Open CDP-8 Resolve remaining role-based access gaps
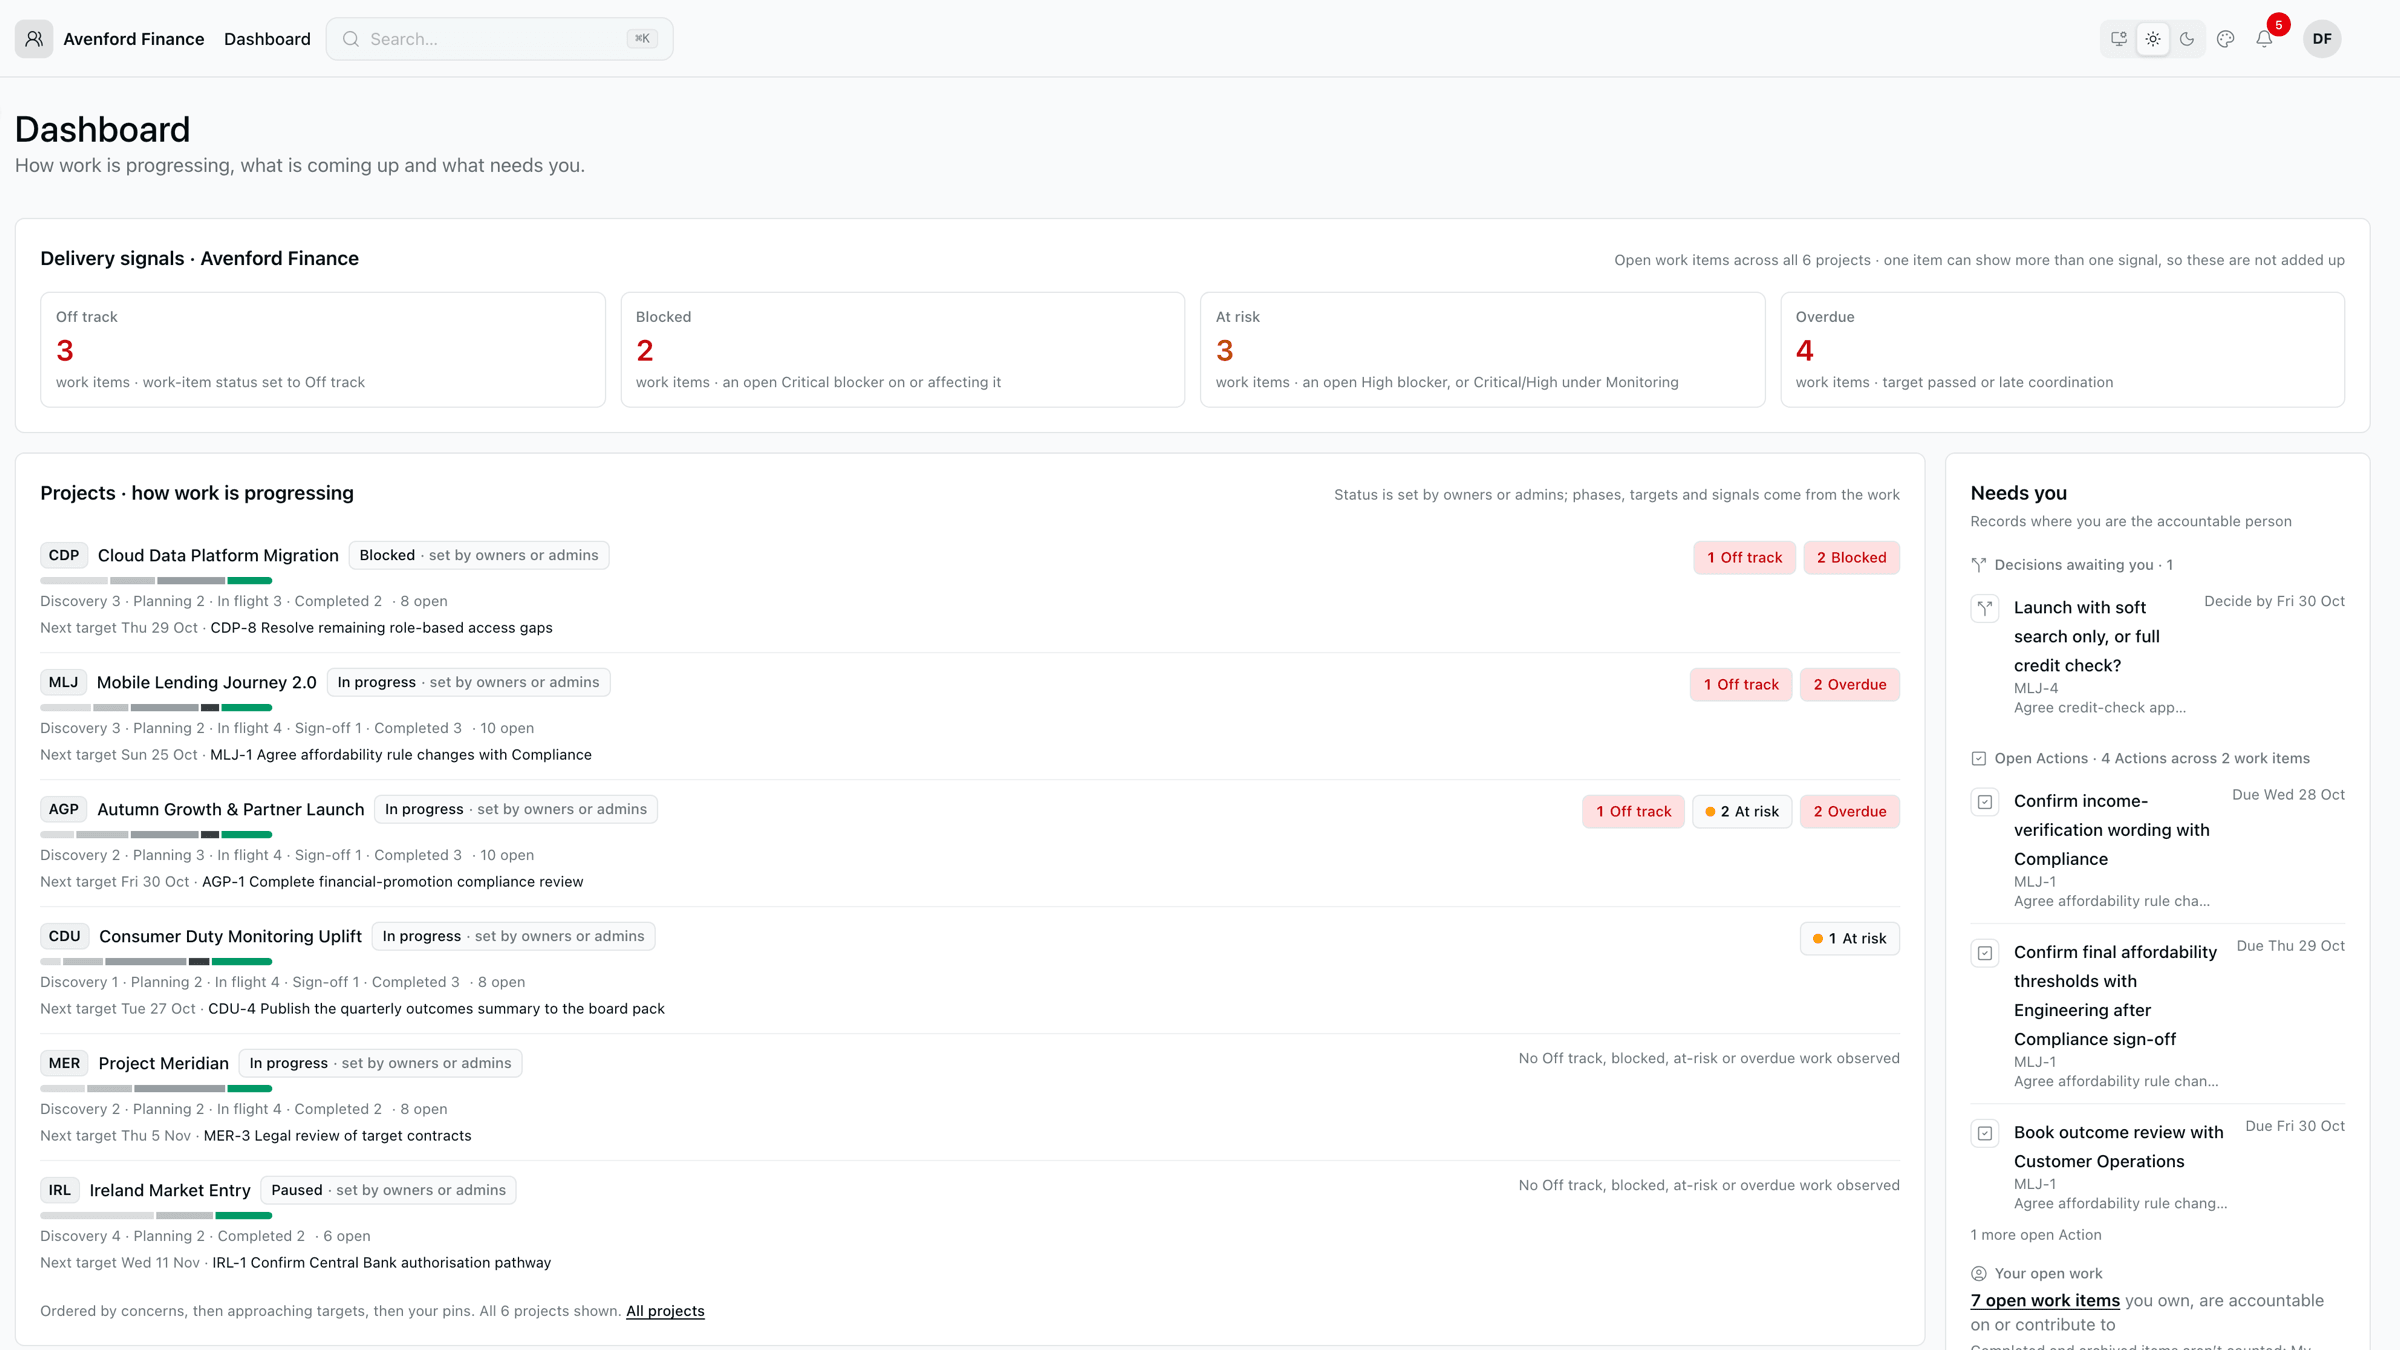Viewport: 2400px width, 1350px height. (381, 628)
